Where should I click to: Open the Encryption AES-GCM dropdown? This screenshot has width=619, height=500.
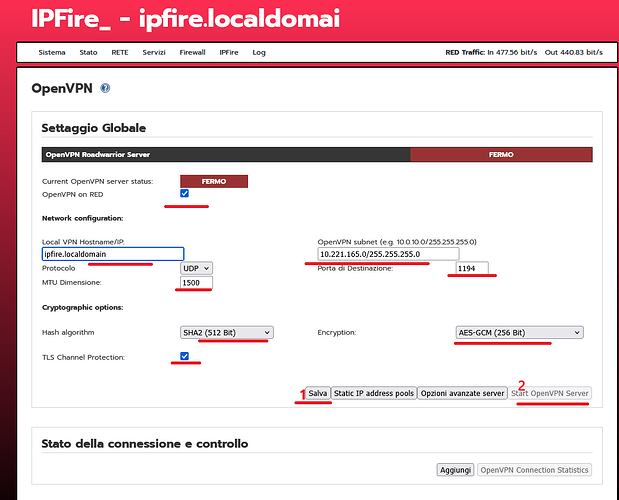tap(519, 333)
